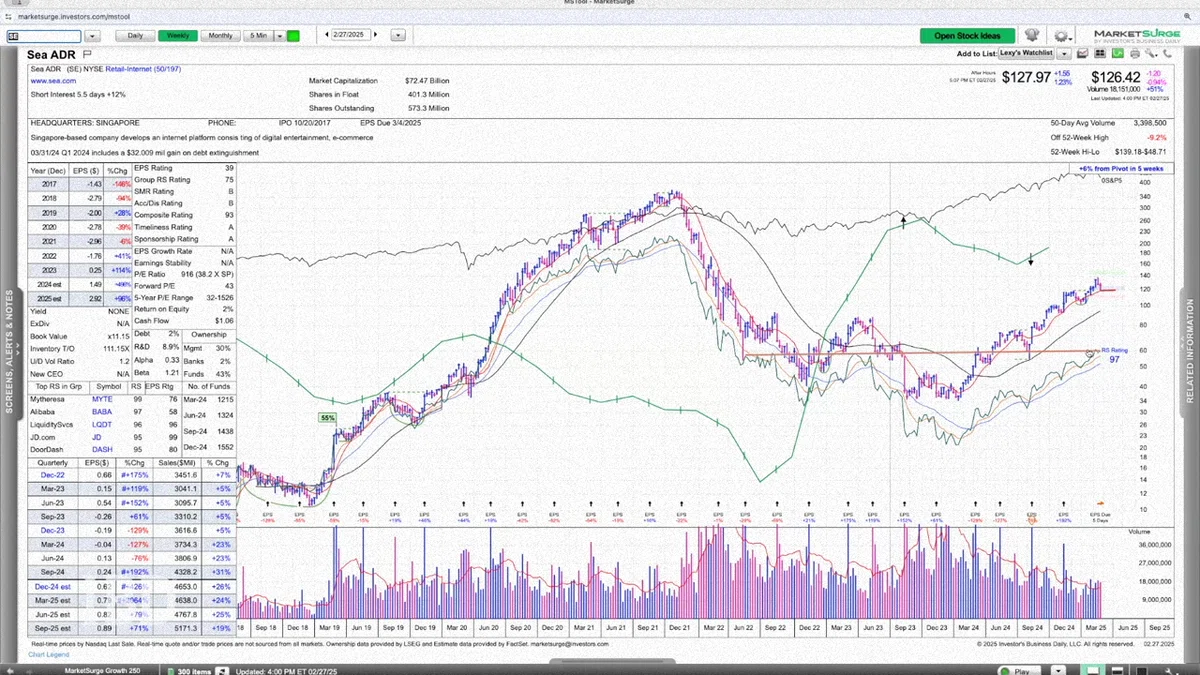Image resolution: width=1200 pixels, height=675 pixels.
Task: Focus the ticker symbol input field
Action: [44, 35]
